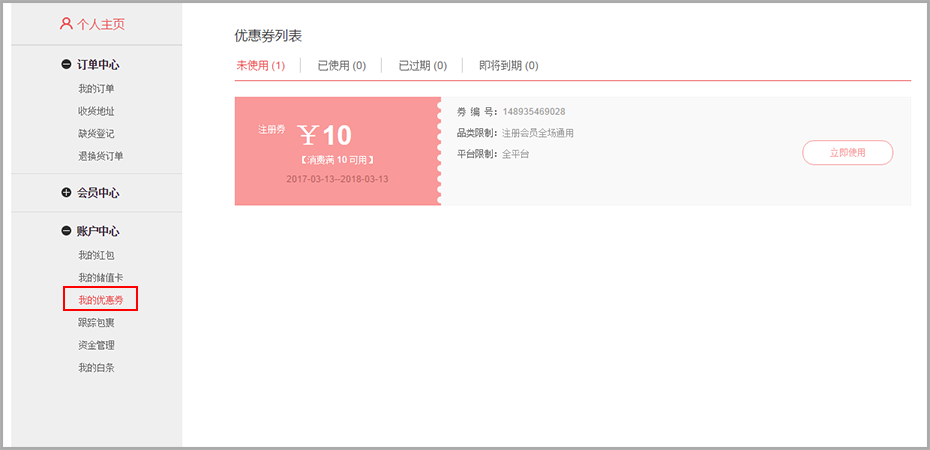Click the user profile icon beside 个人主页
This screenshot has width=930, height=450.
[66, 23]
